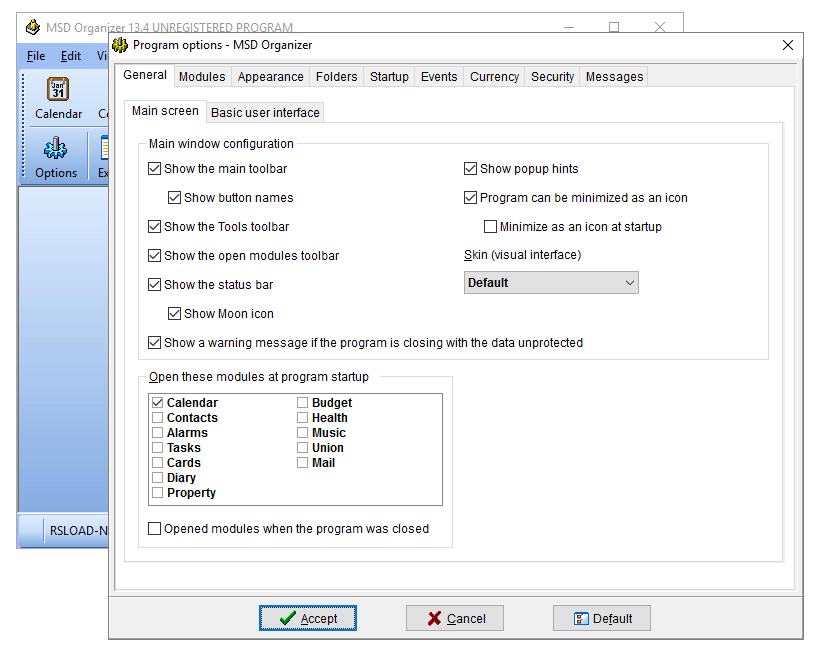Click the Program options dialog title icon

(120, 45)
